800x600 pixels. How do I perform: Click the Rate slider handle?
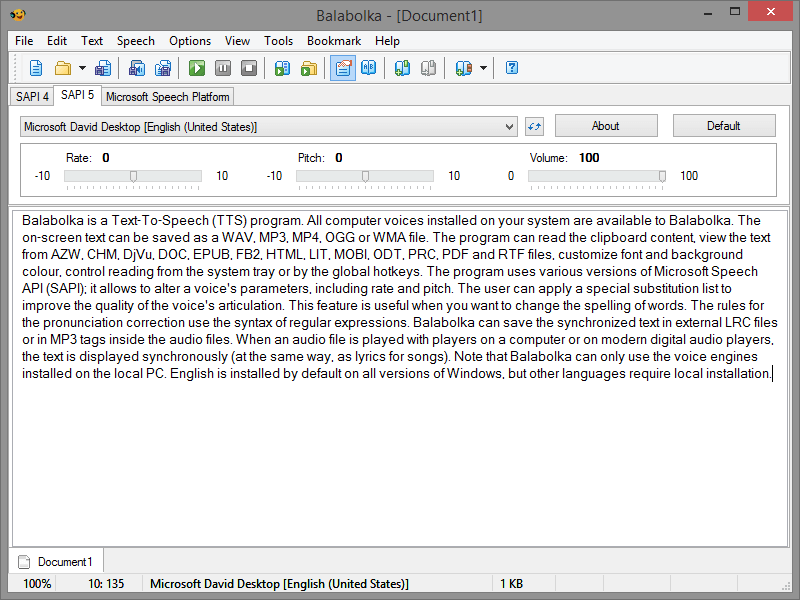tap(133, 176)
